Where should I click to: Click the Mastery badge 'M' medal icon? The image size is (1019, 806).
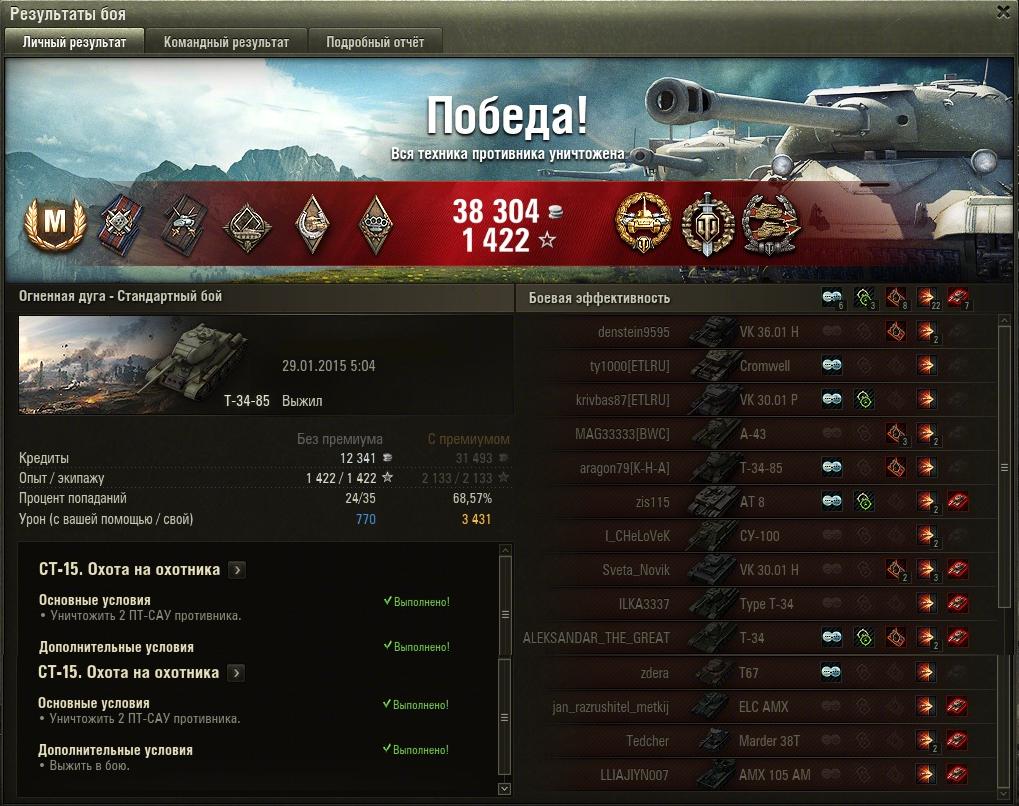point(55,224)
